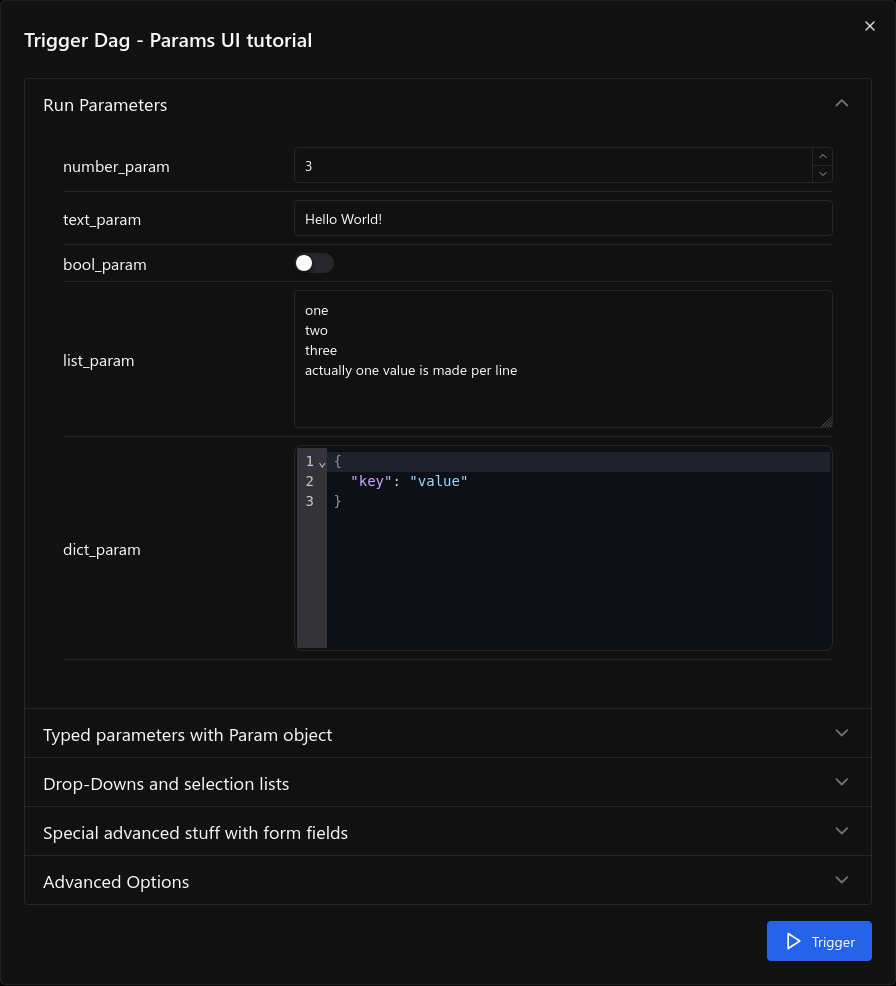Click the Trigger button
This screenshot has width=896, height=986.
click(819, 941)
